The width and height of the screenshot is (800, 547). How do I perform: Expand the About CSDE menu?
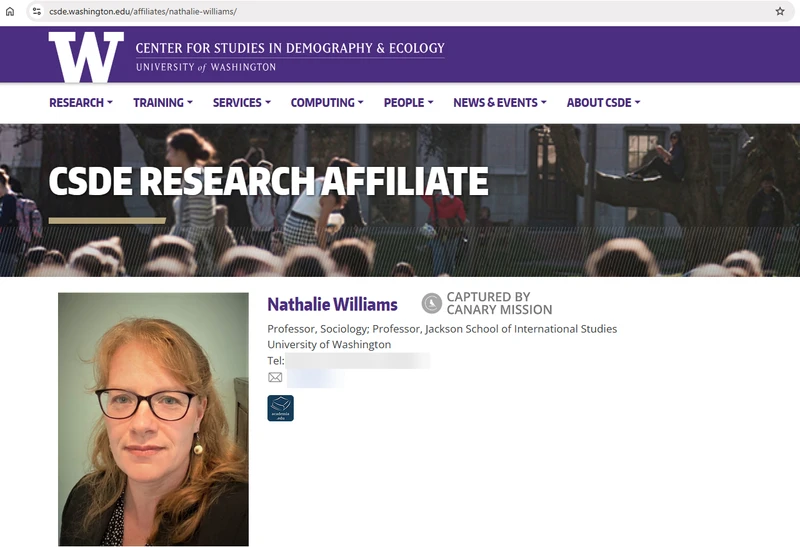coord(603,103)
